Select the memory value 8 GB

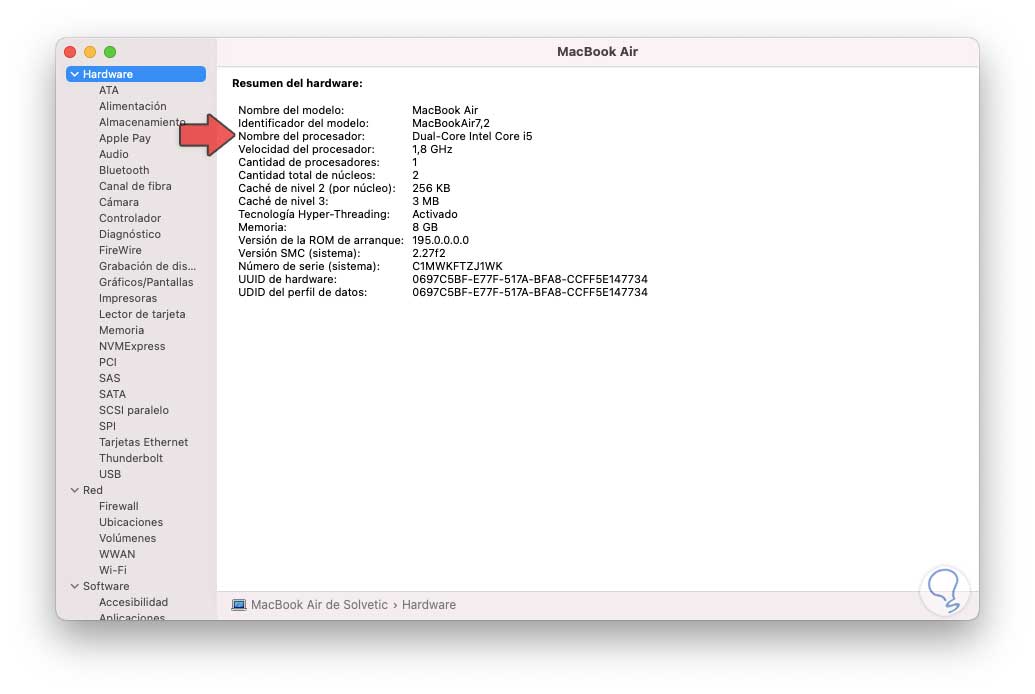coord(425,227)
